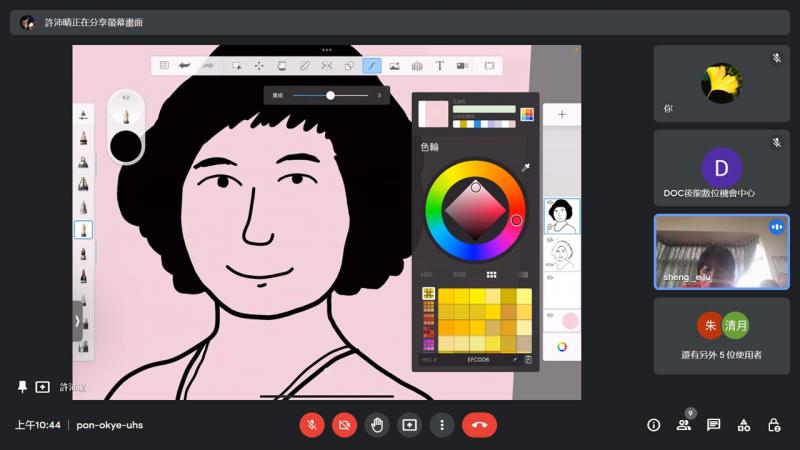Viewport: 800px width, 450px height.
Task: Open the tile showing 5 other users
Action: pos(721,336)
